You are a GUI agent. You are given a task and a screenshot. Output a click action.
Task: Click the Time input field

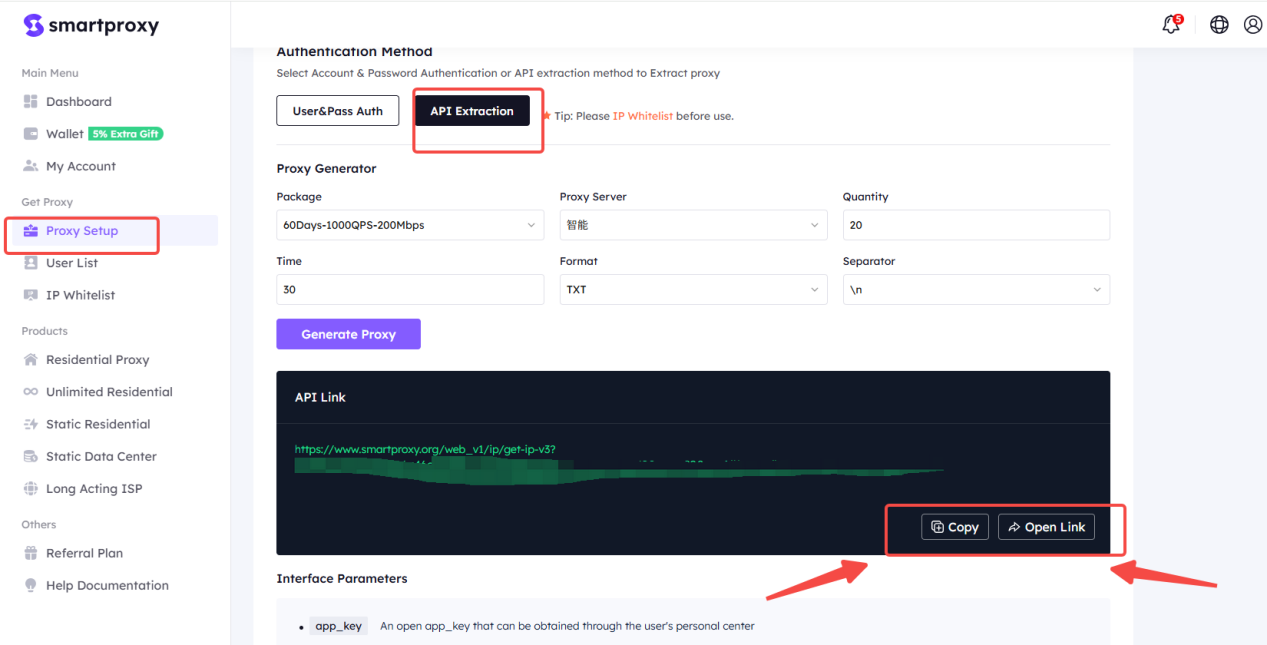click(x=410, y=290)
